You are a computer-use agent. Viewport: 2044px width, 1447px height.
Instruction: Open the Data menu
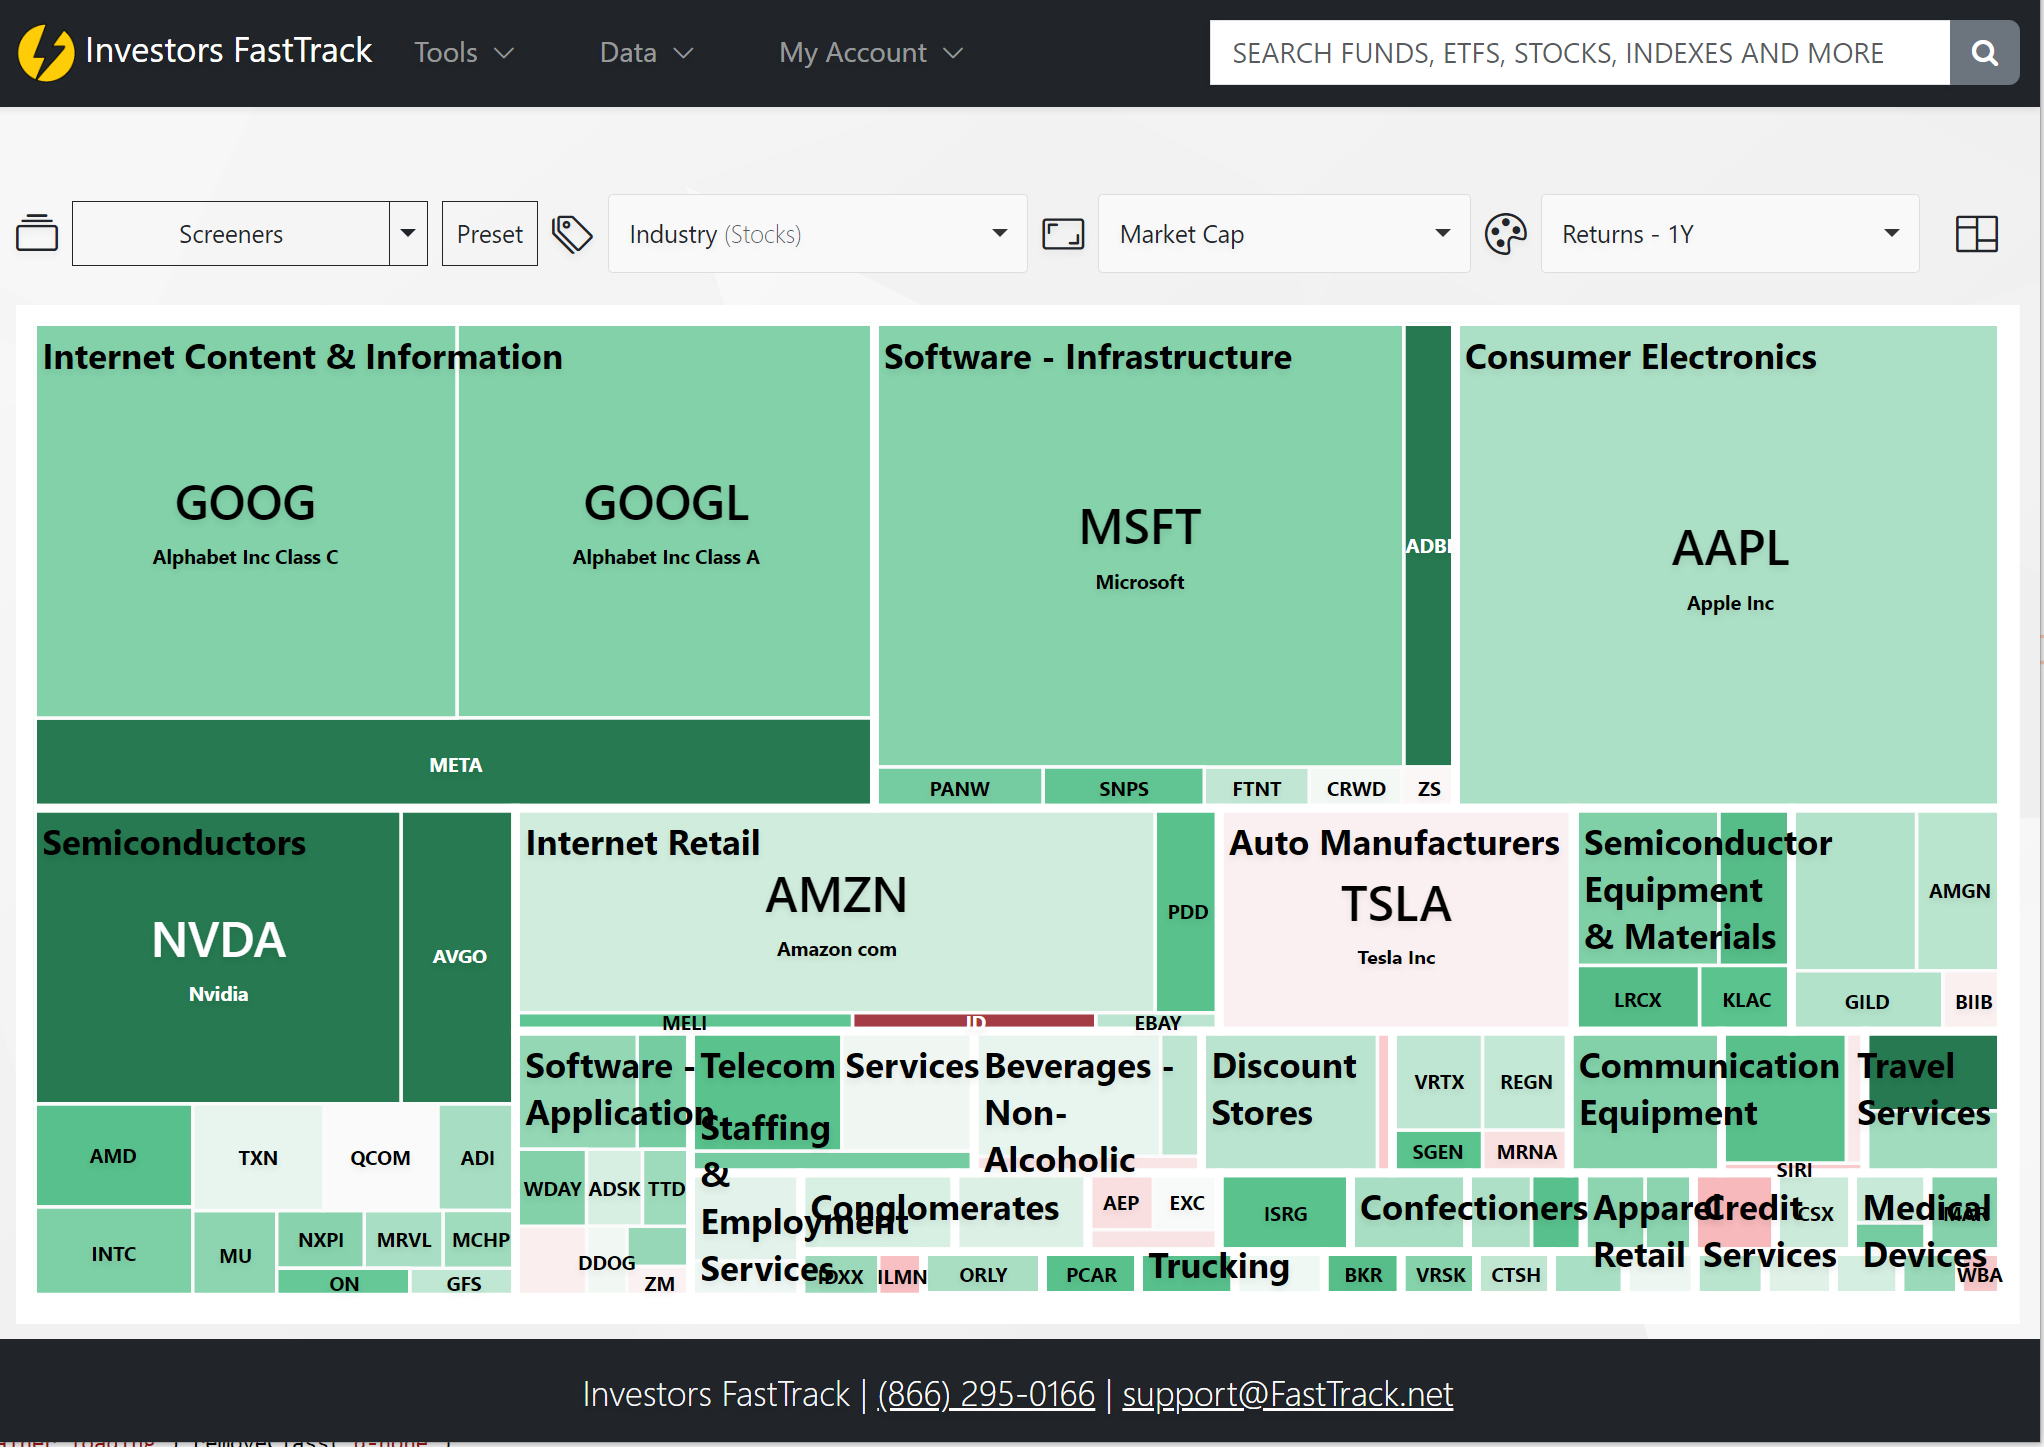tap(646, 52)
